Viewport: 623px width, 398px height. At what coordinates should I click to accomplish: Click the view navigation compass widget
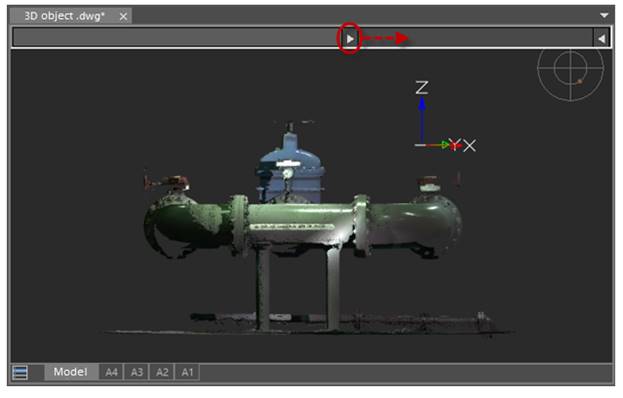click(x=571, y=68)
